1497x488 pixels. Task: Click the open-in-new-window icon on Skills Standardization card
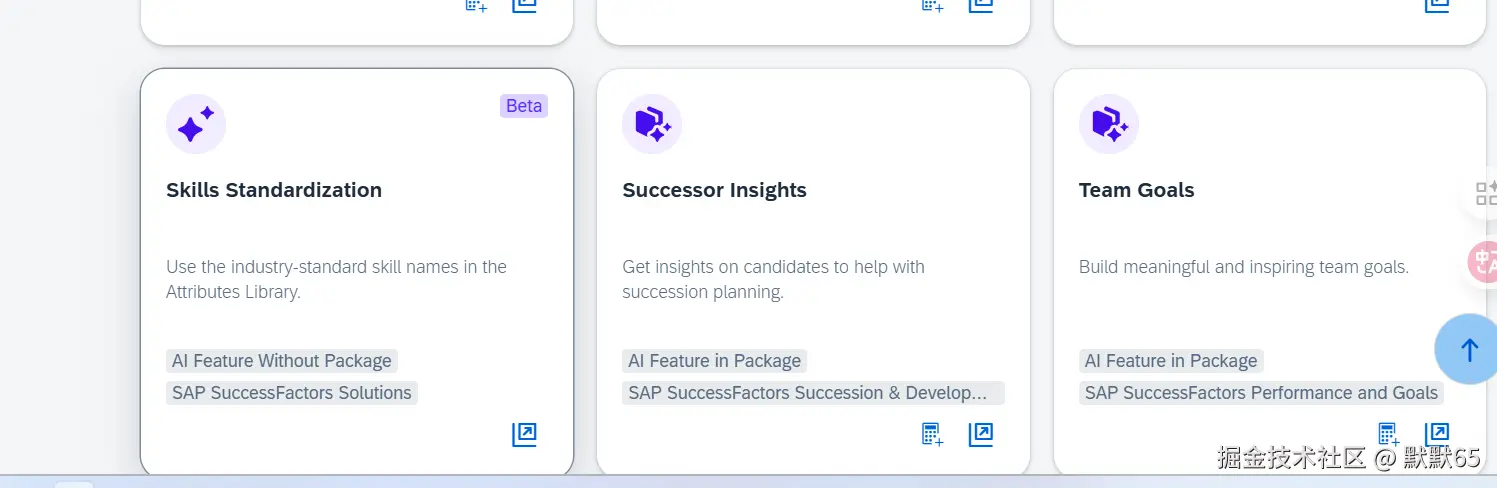pyautogui.click(x=524, y=434)
